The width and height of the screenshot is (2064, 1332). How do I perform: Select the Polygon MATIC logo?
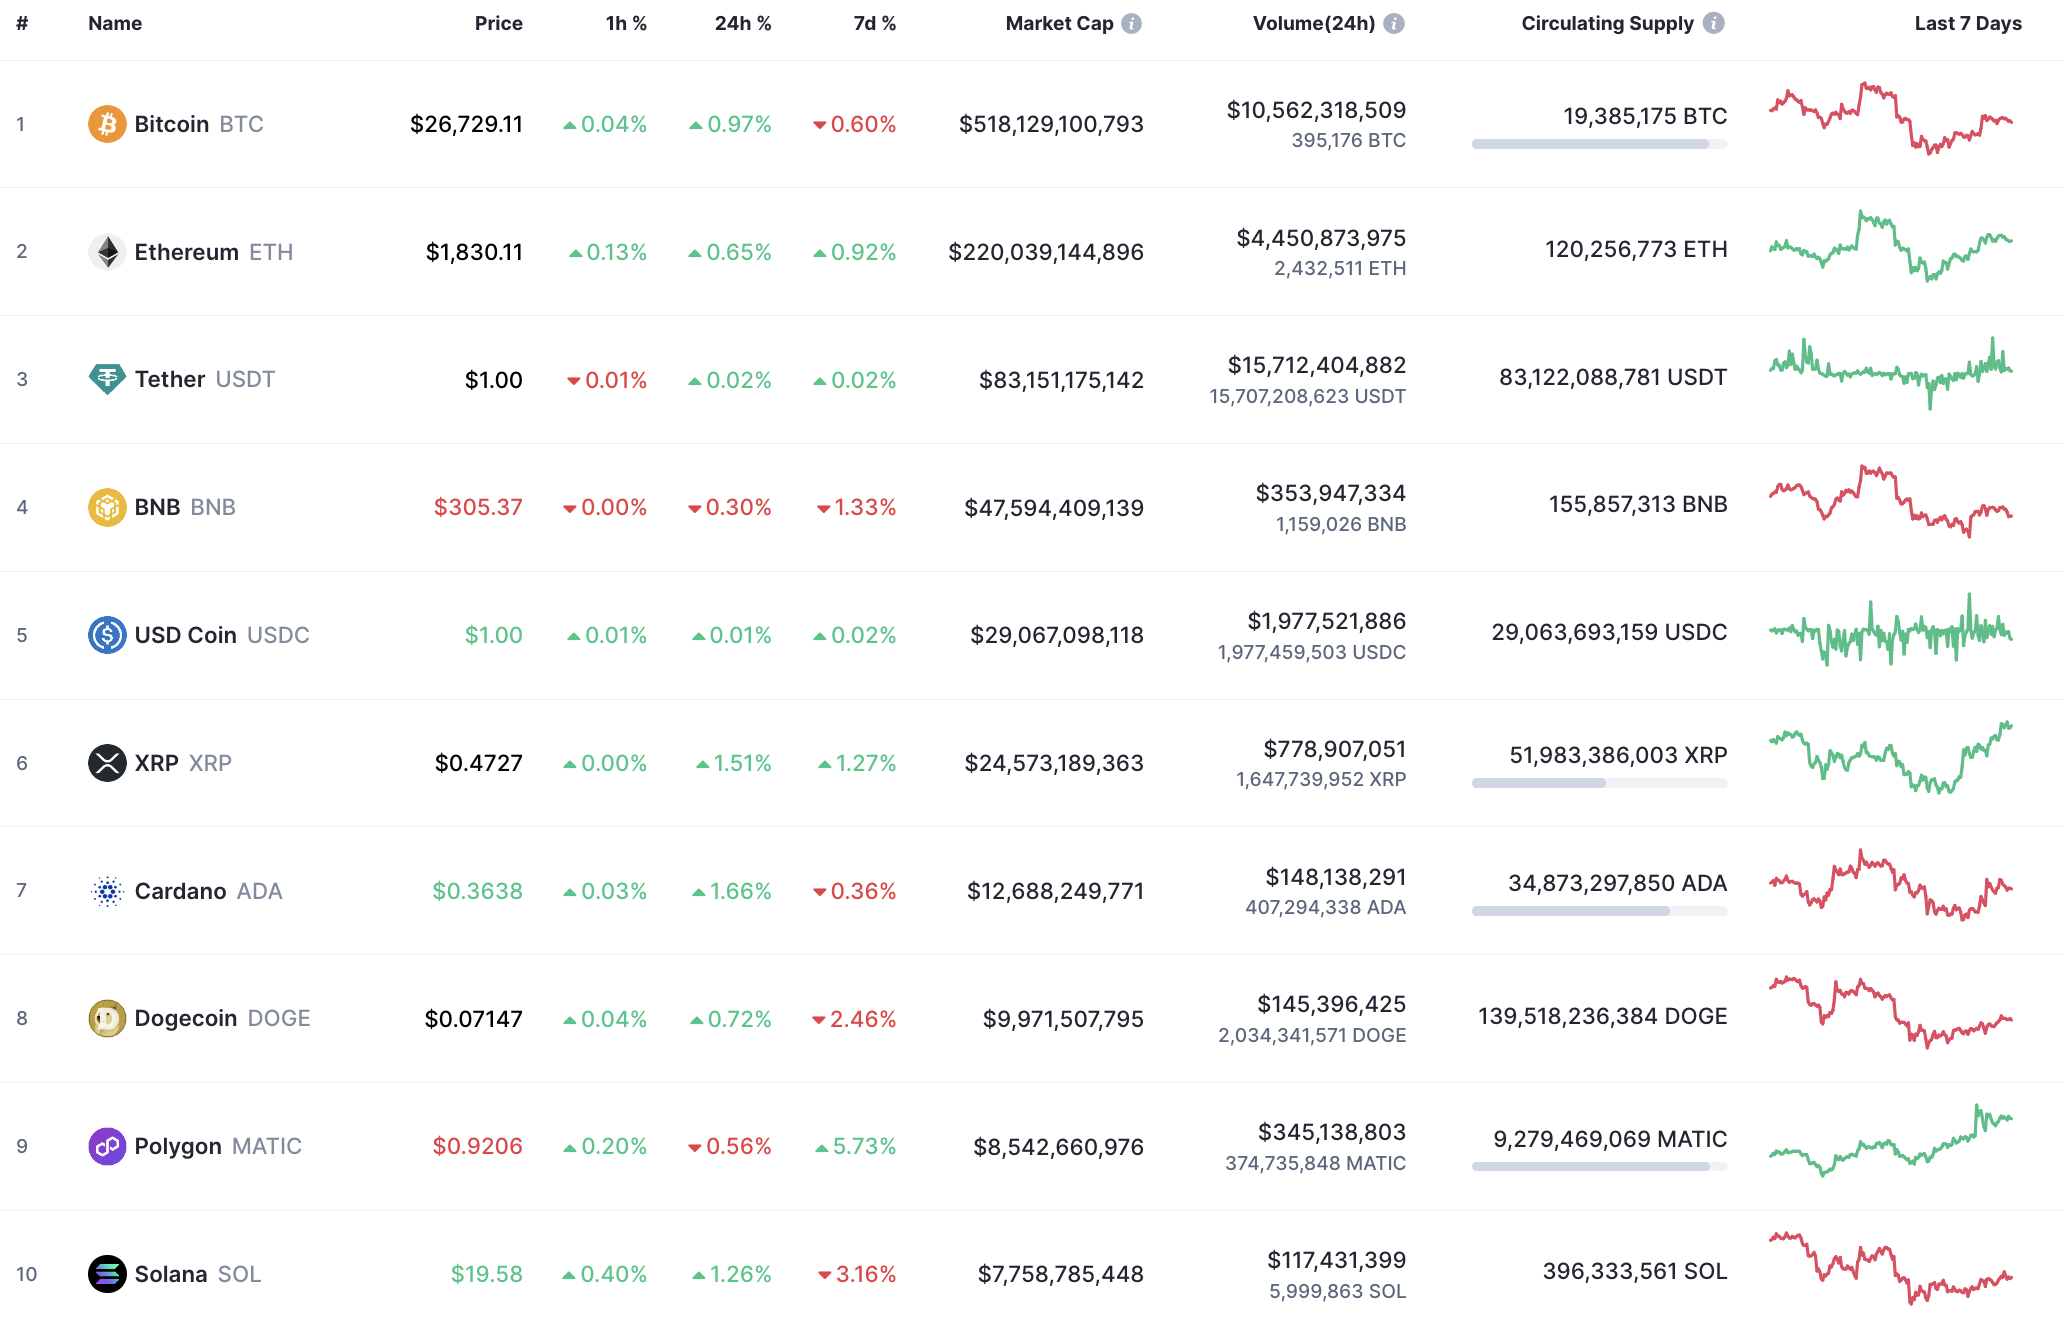(x=106, y=1146)
